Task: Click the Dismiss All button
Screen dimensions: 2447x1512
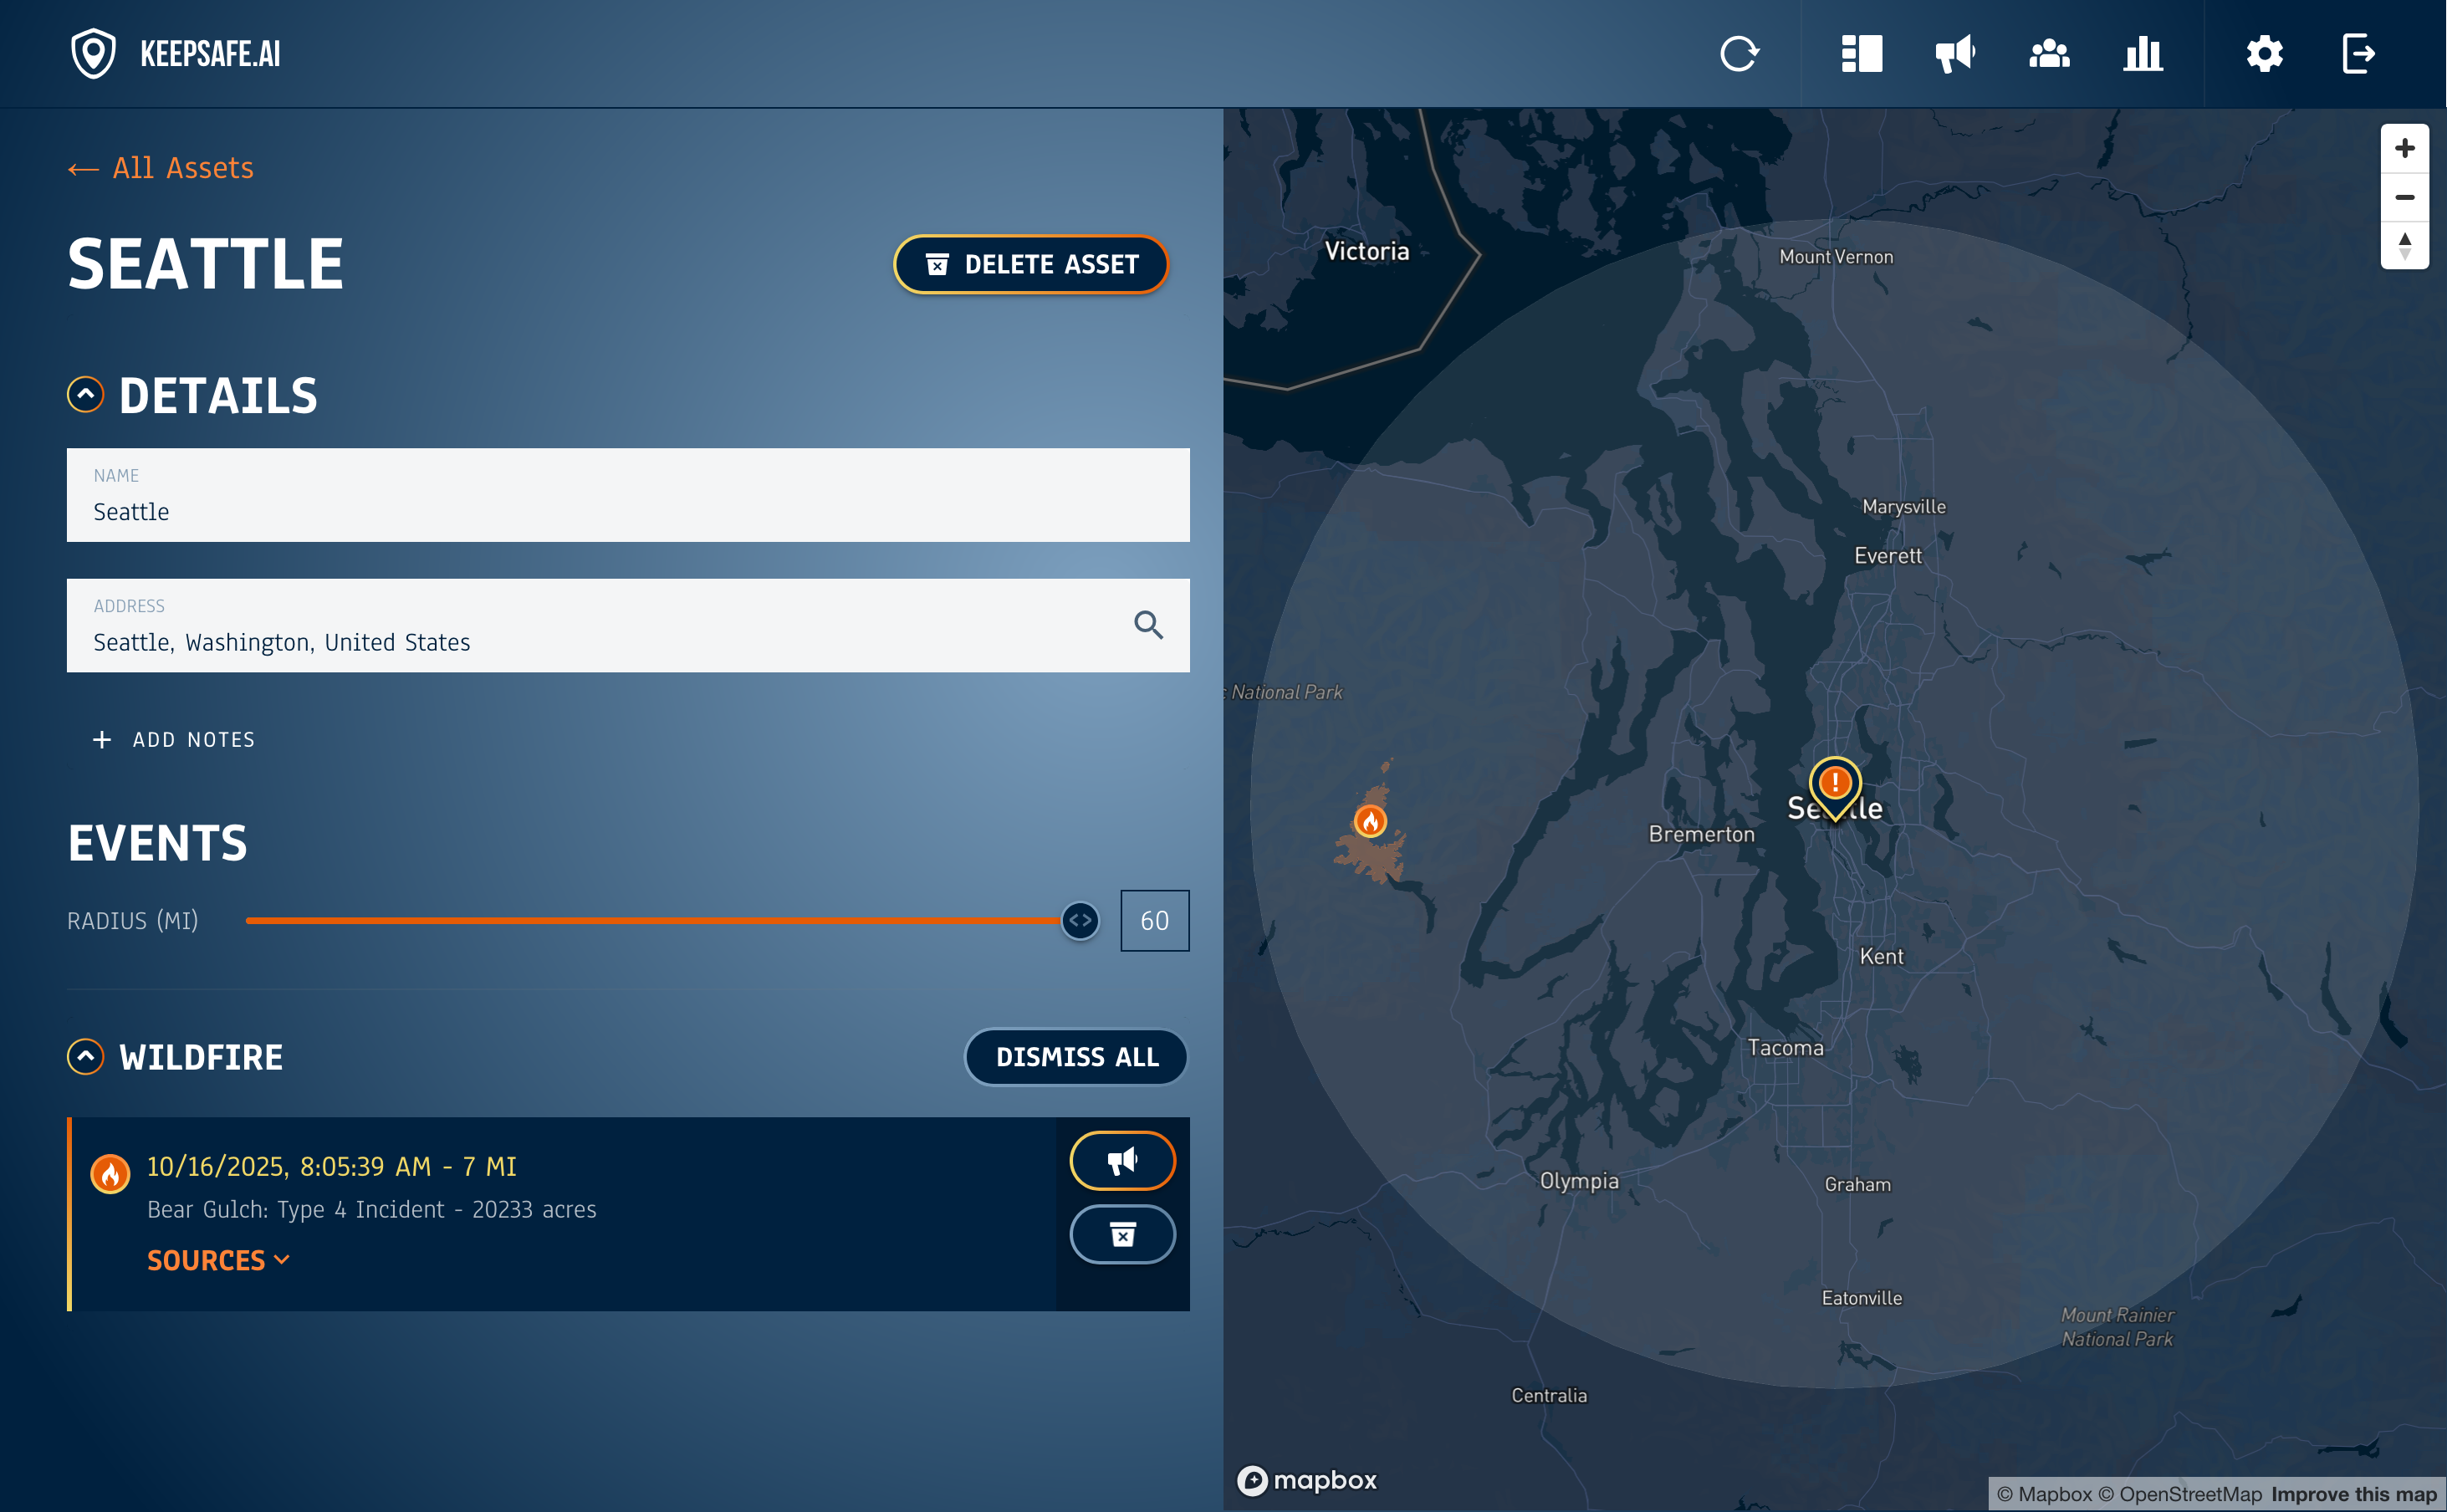Action: coord(1076,1057)
